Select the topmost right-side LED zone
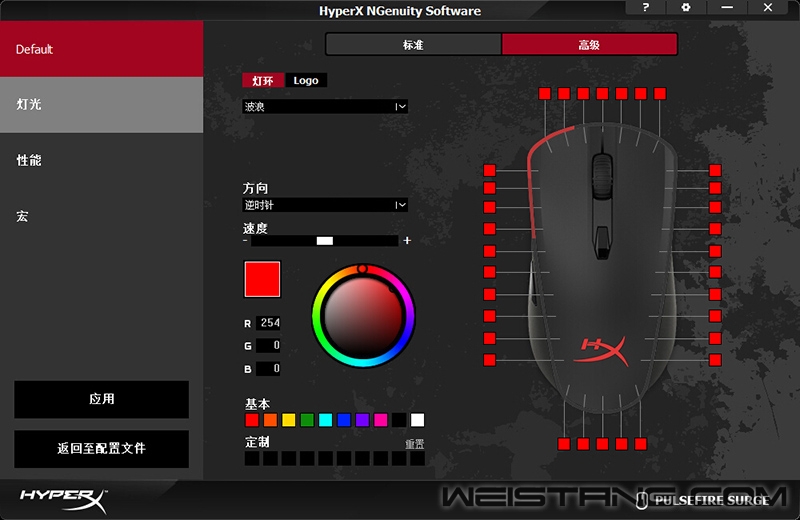This screenshot has width=800, height=520. [715, 170]
